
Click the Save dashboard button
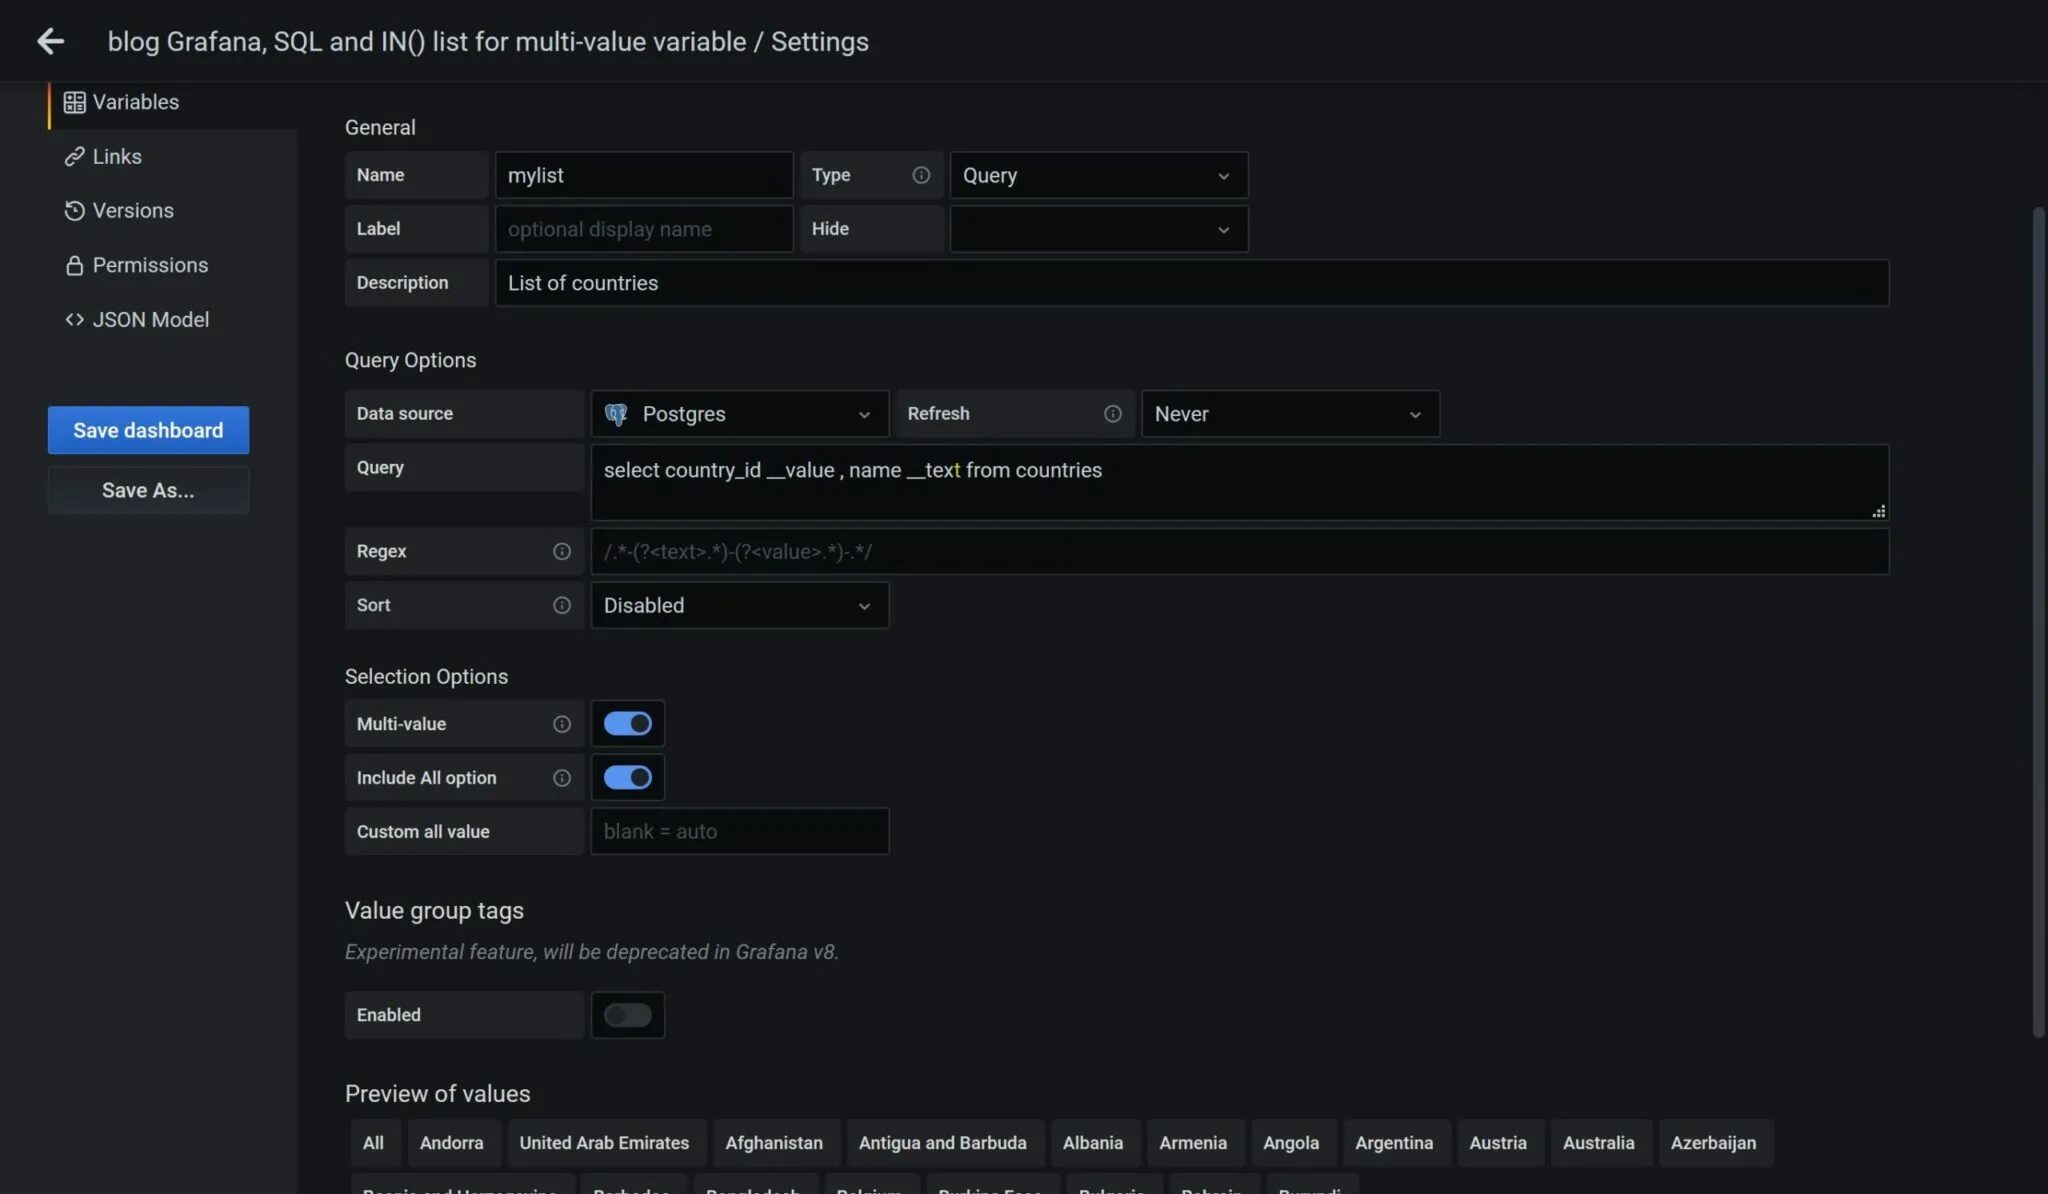148,430
